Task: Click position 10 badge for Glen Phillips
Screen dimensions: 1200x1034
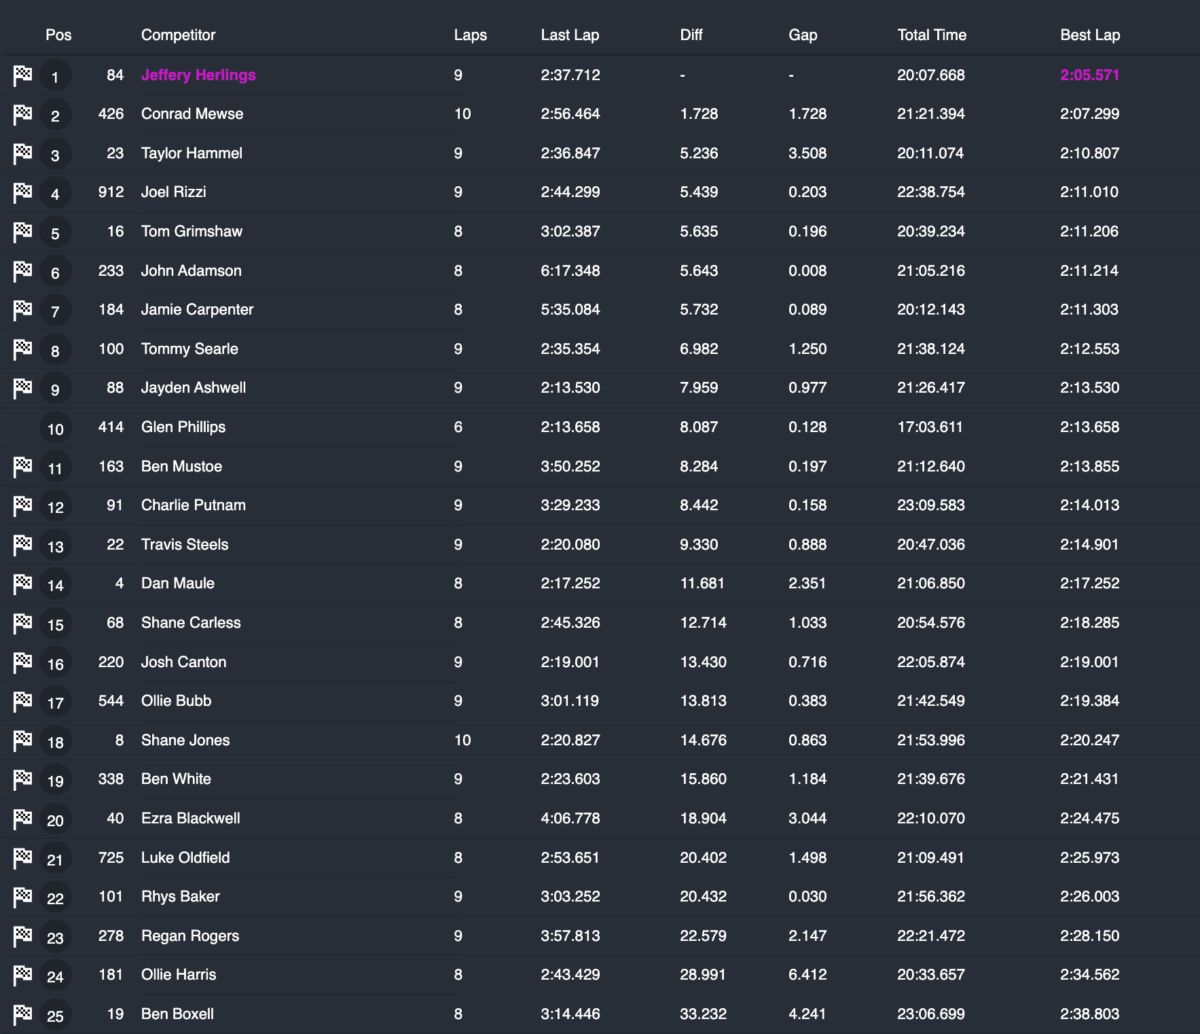Action: pyautogui.click(x=55, y=429)
